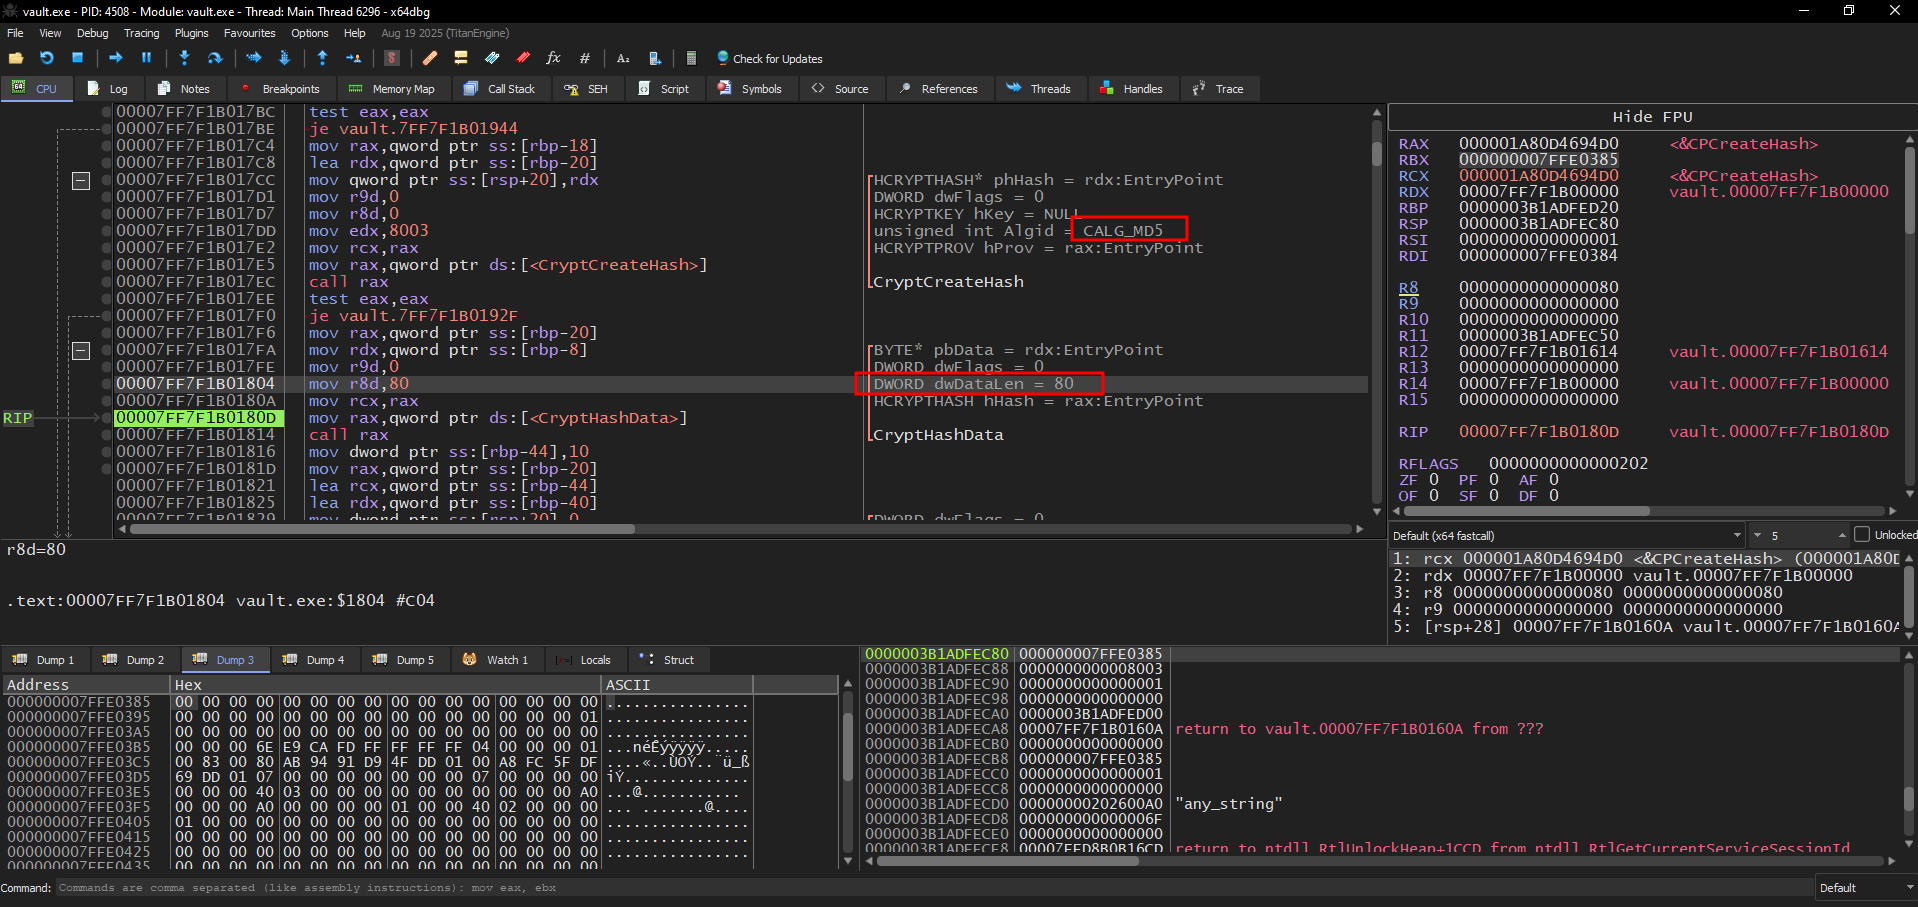Open the calculator toolbar icon

tap(691, 58)
